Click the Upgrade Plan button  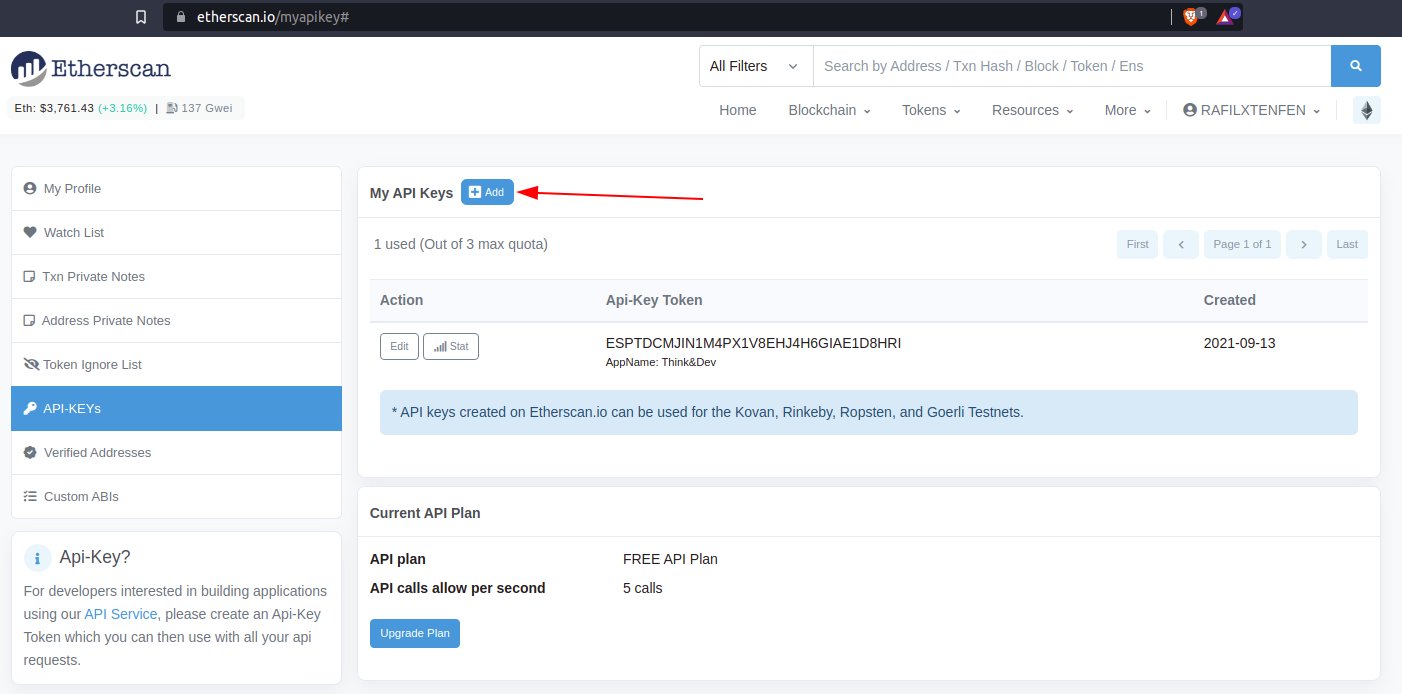point(415,633)
